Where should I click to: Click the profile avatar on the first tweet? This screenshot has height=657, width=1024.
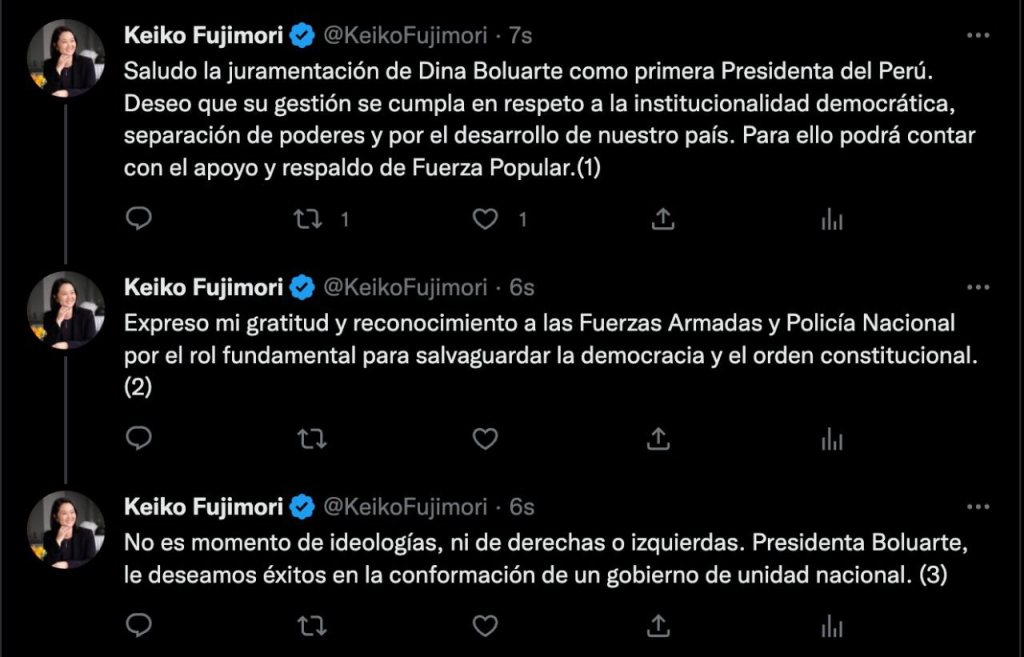66,57
